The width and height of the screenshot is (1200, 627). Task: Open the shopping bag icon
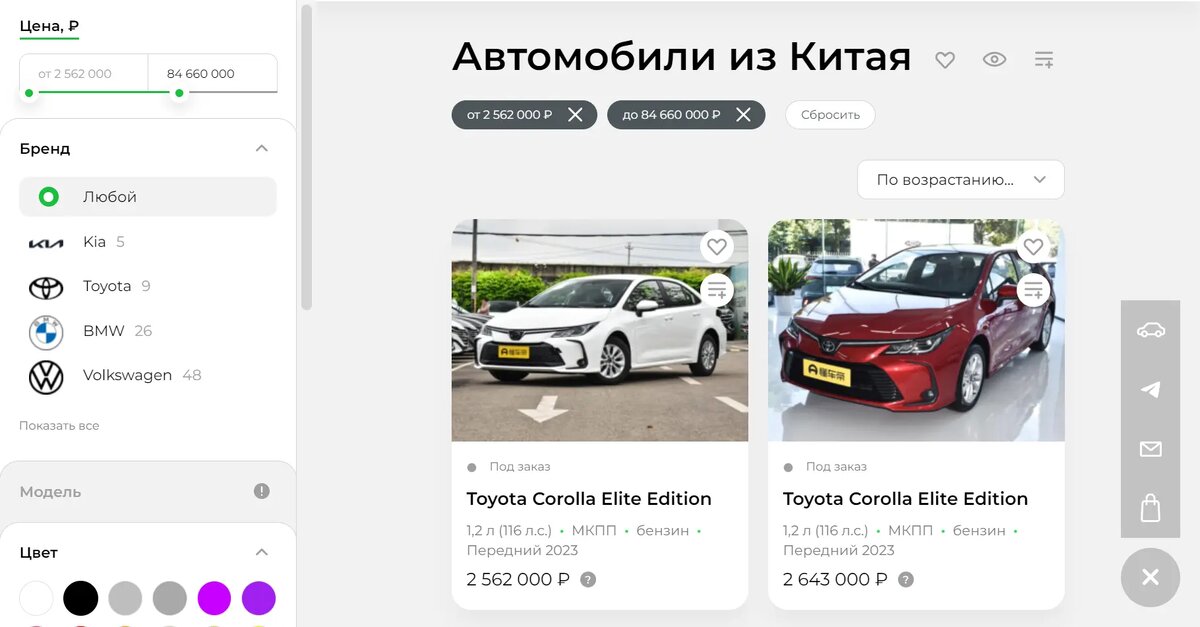tap(1151, 508)
